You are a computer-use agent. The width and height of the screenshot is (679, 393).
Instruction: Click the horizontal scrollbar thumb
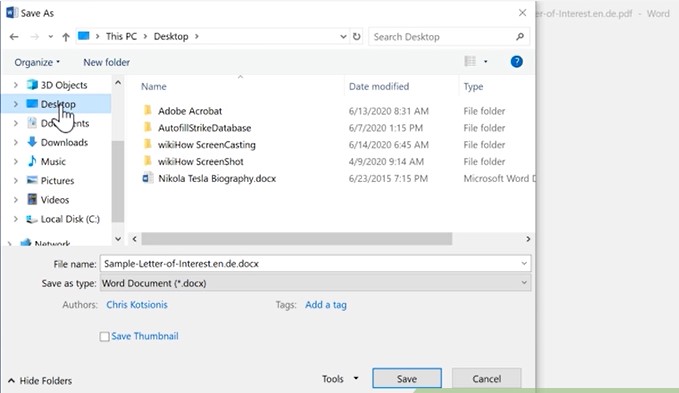(297, 239)
